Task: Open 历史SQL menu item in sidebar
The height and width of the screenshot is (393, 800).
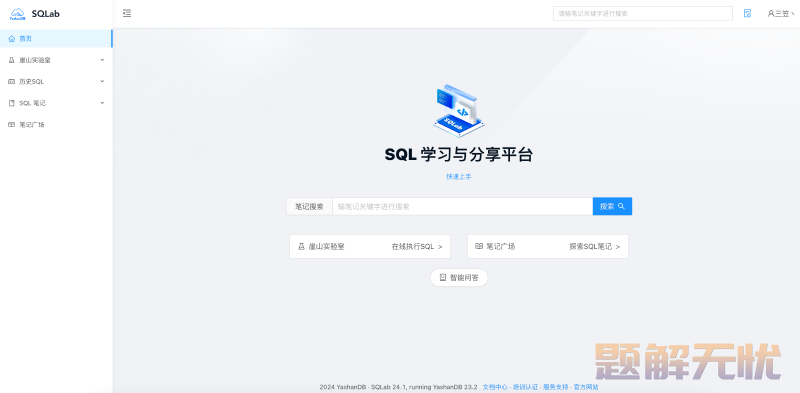Action: (x=56, y=82)
